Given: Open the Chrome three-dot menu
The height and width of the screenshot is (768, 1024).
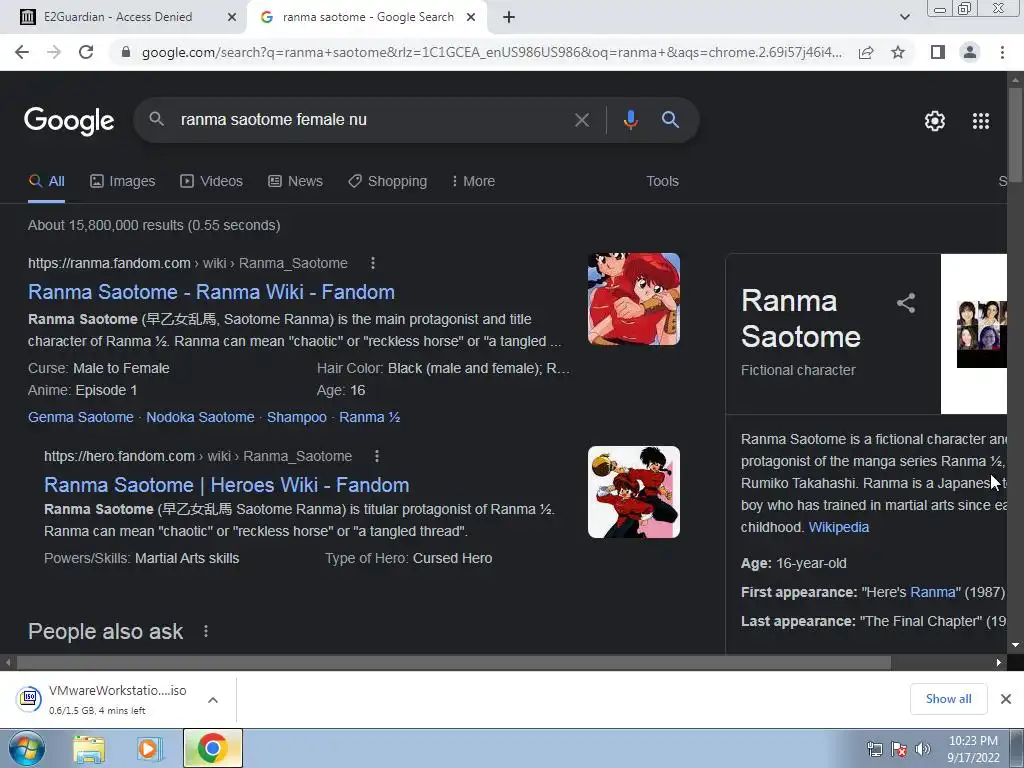Looking at the screenshot, I should pyautogui.click(x=1002, y=52).
